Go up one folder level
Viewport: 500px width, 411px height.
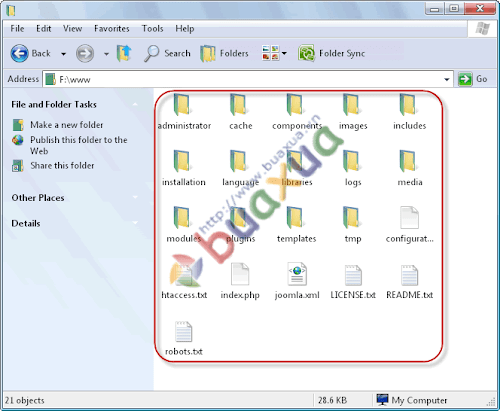(124, 53)
